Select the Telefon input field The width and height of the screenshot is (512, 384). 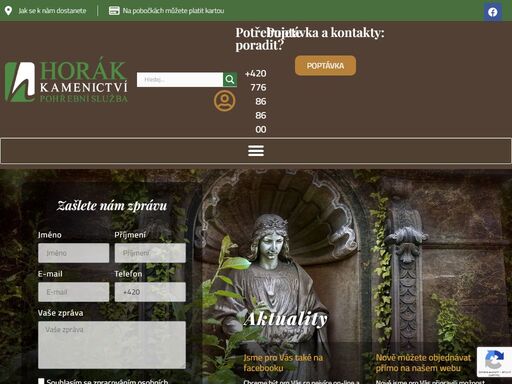click(x=150, y=292)
